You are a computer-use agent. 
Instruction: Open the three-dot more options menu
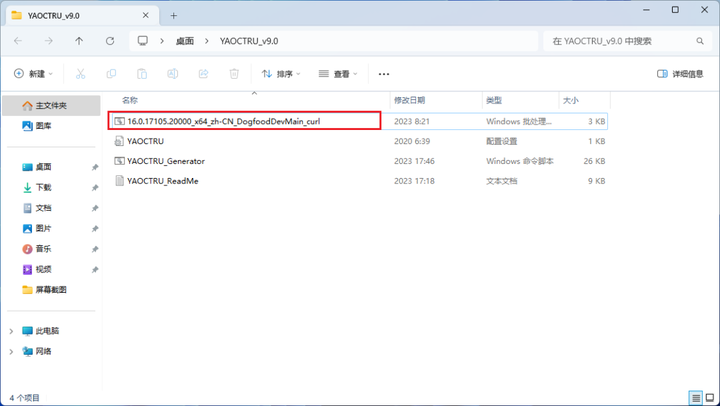[x=384, y=74]
